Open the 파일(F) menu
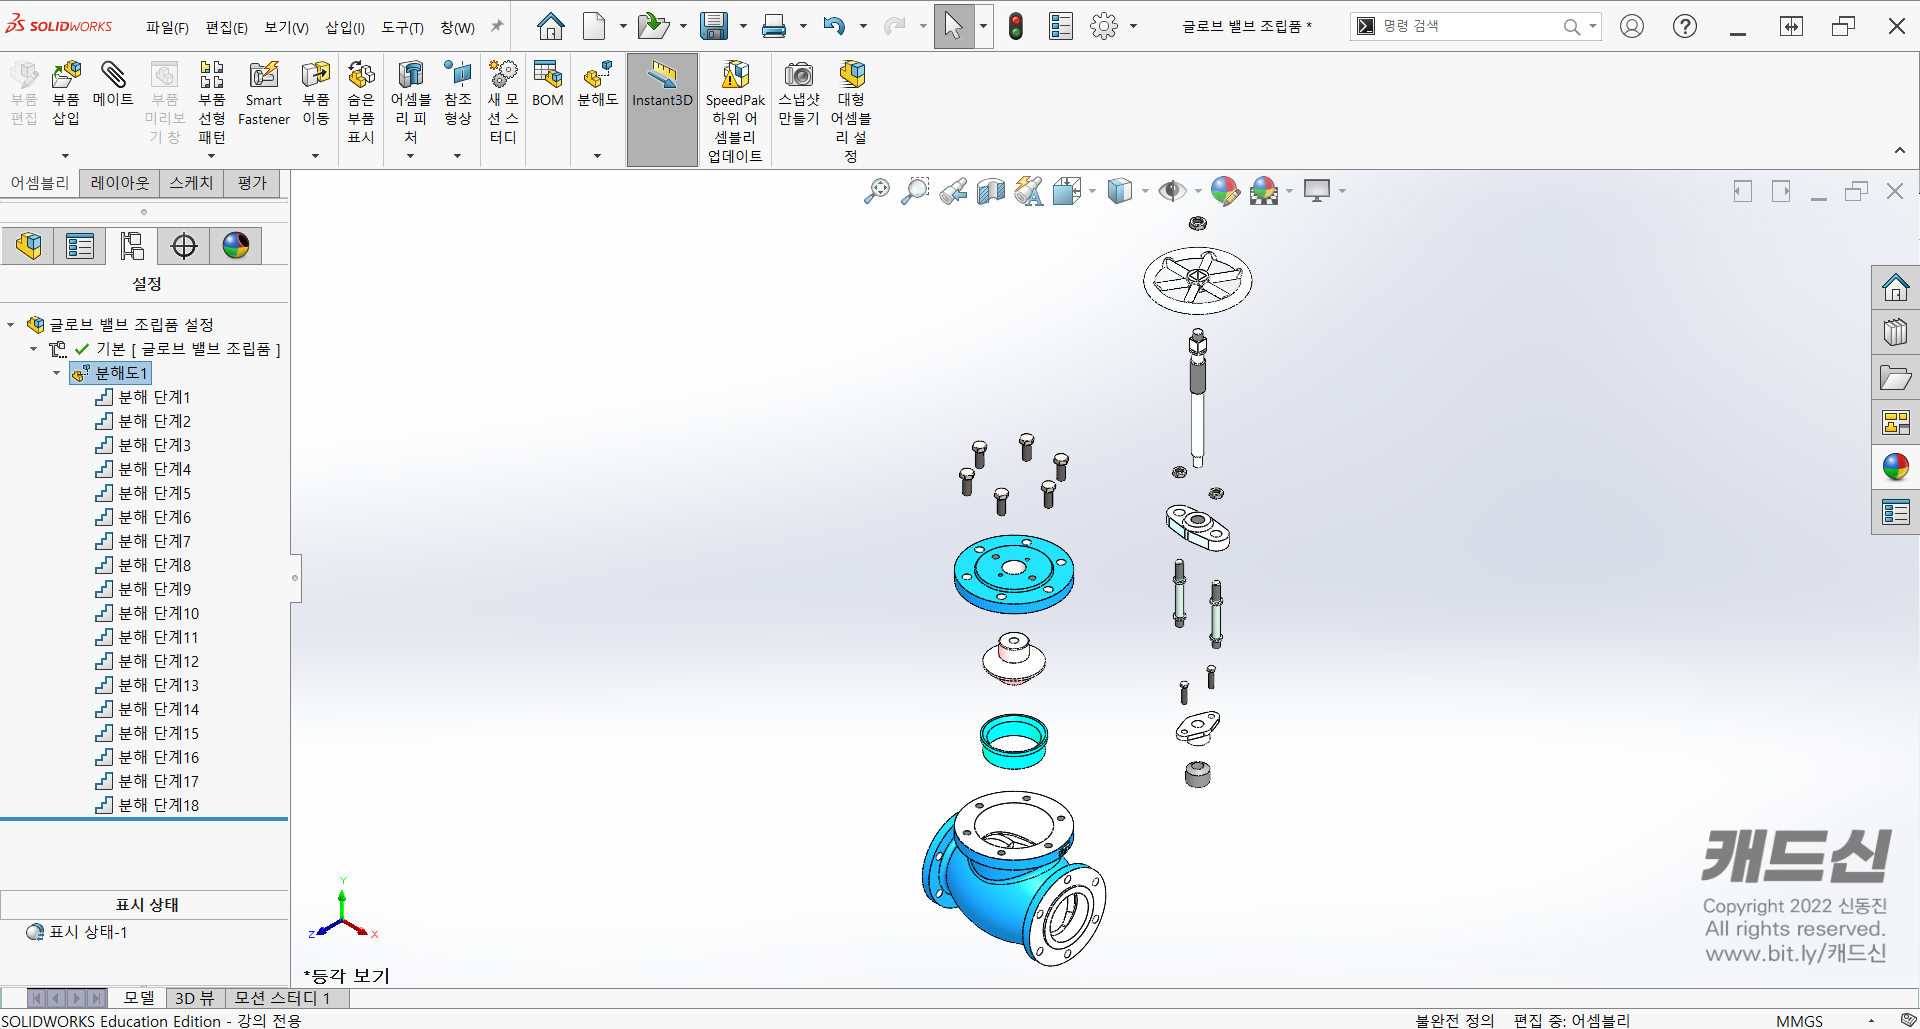Screen dimensions: 1920x1029 [x=167, y=27]
